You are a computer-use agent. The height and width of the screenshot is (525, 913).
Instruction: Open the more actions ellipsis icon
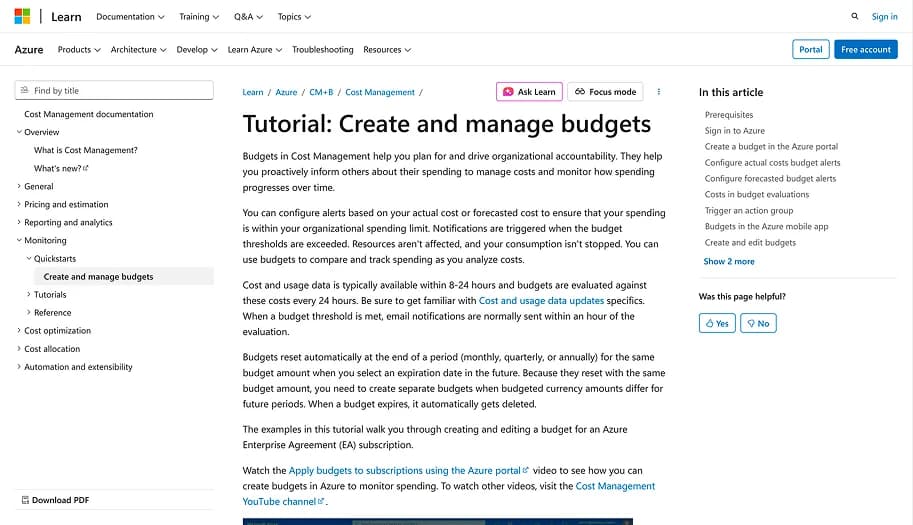[x=659, y=92]
